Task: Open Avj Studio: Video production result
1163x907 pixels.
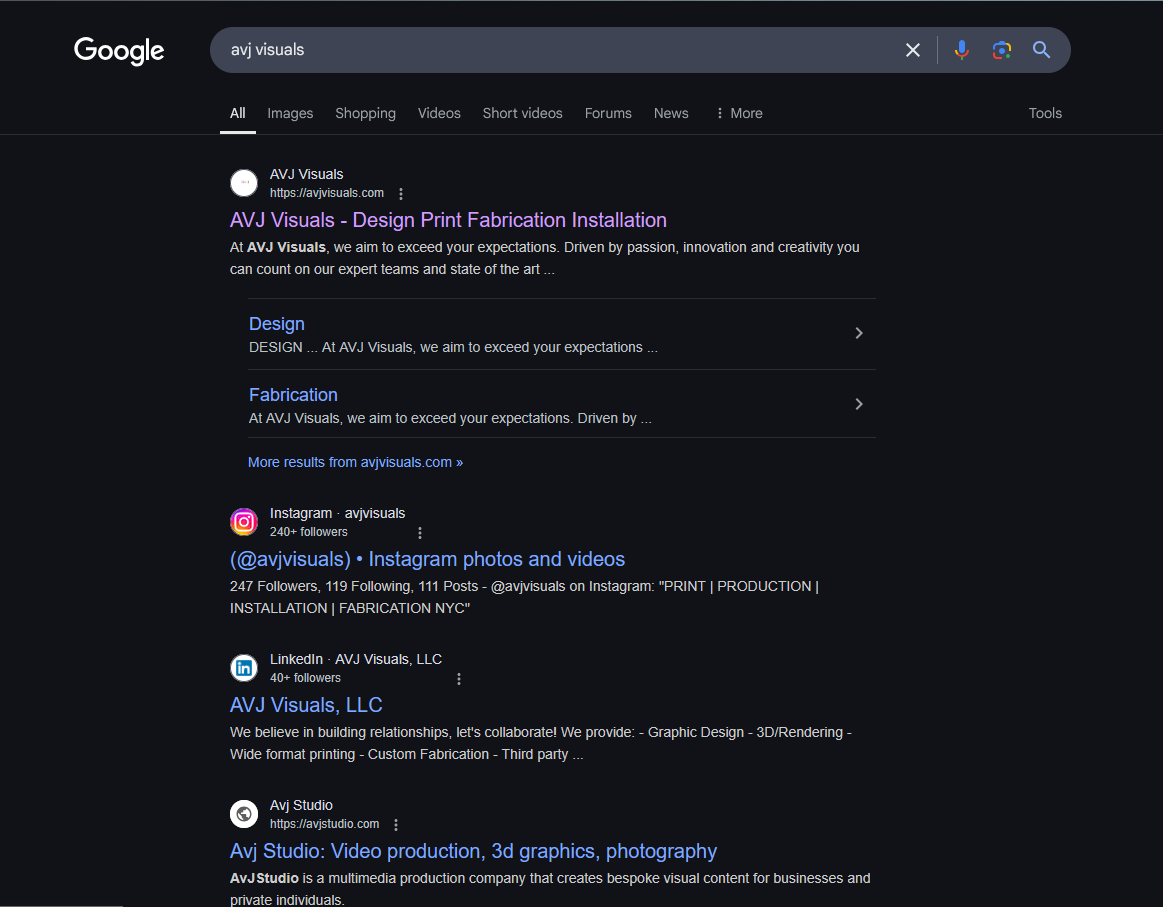Action: coord(473,851)
